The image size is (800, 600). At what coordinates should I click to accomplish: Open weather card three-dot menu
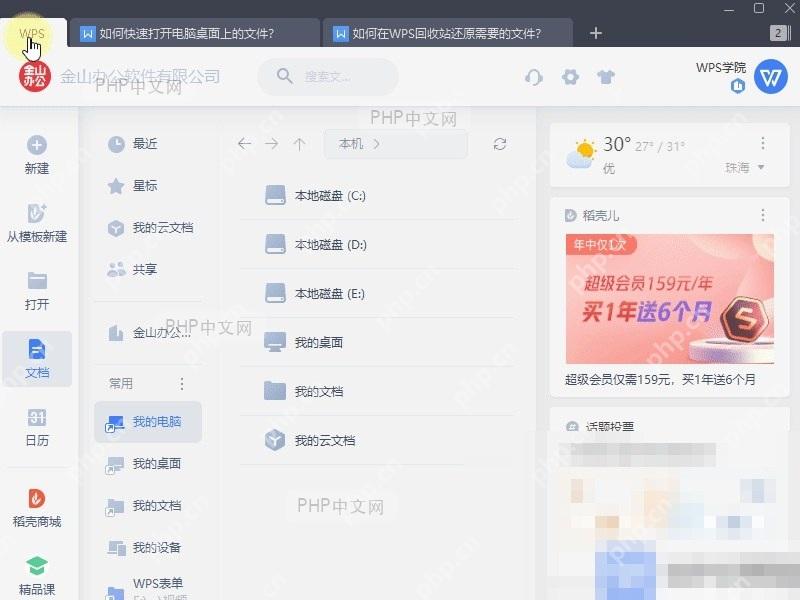(x=763, y=143)
